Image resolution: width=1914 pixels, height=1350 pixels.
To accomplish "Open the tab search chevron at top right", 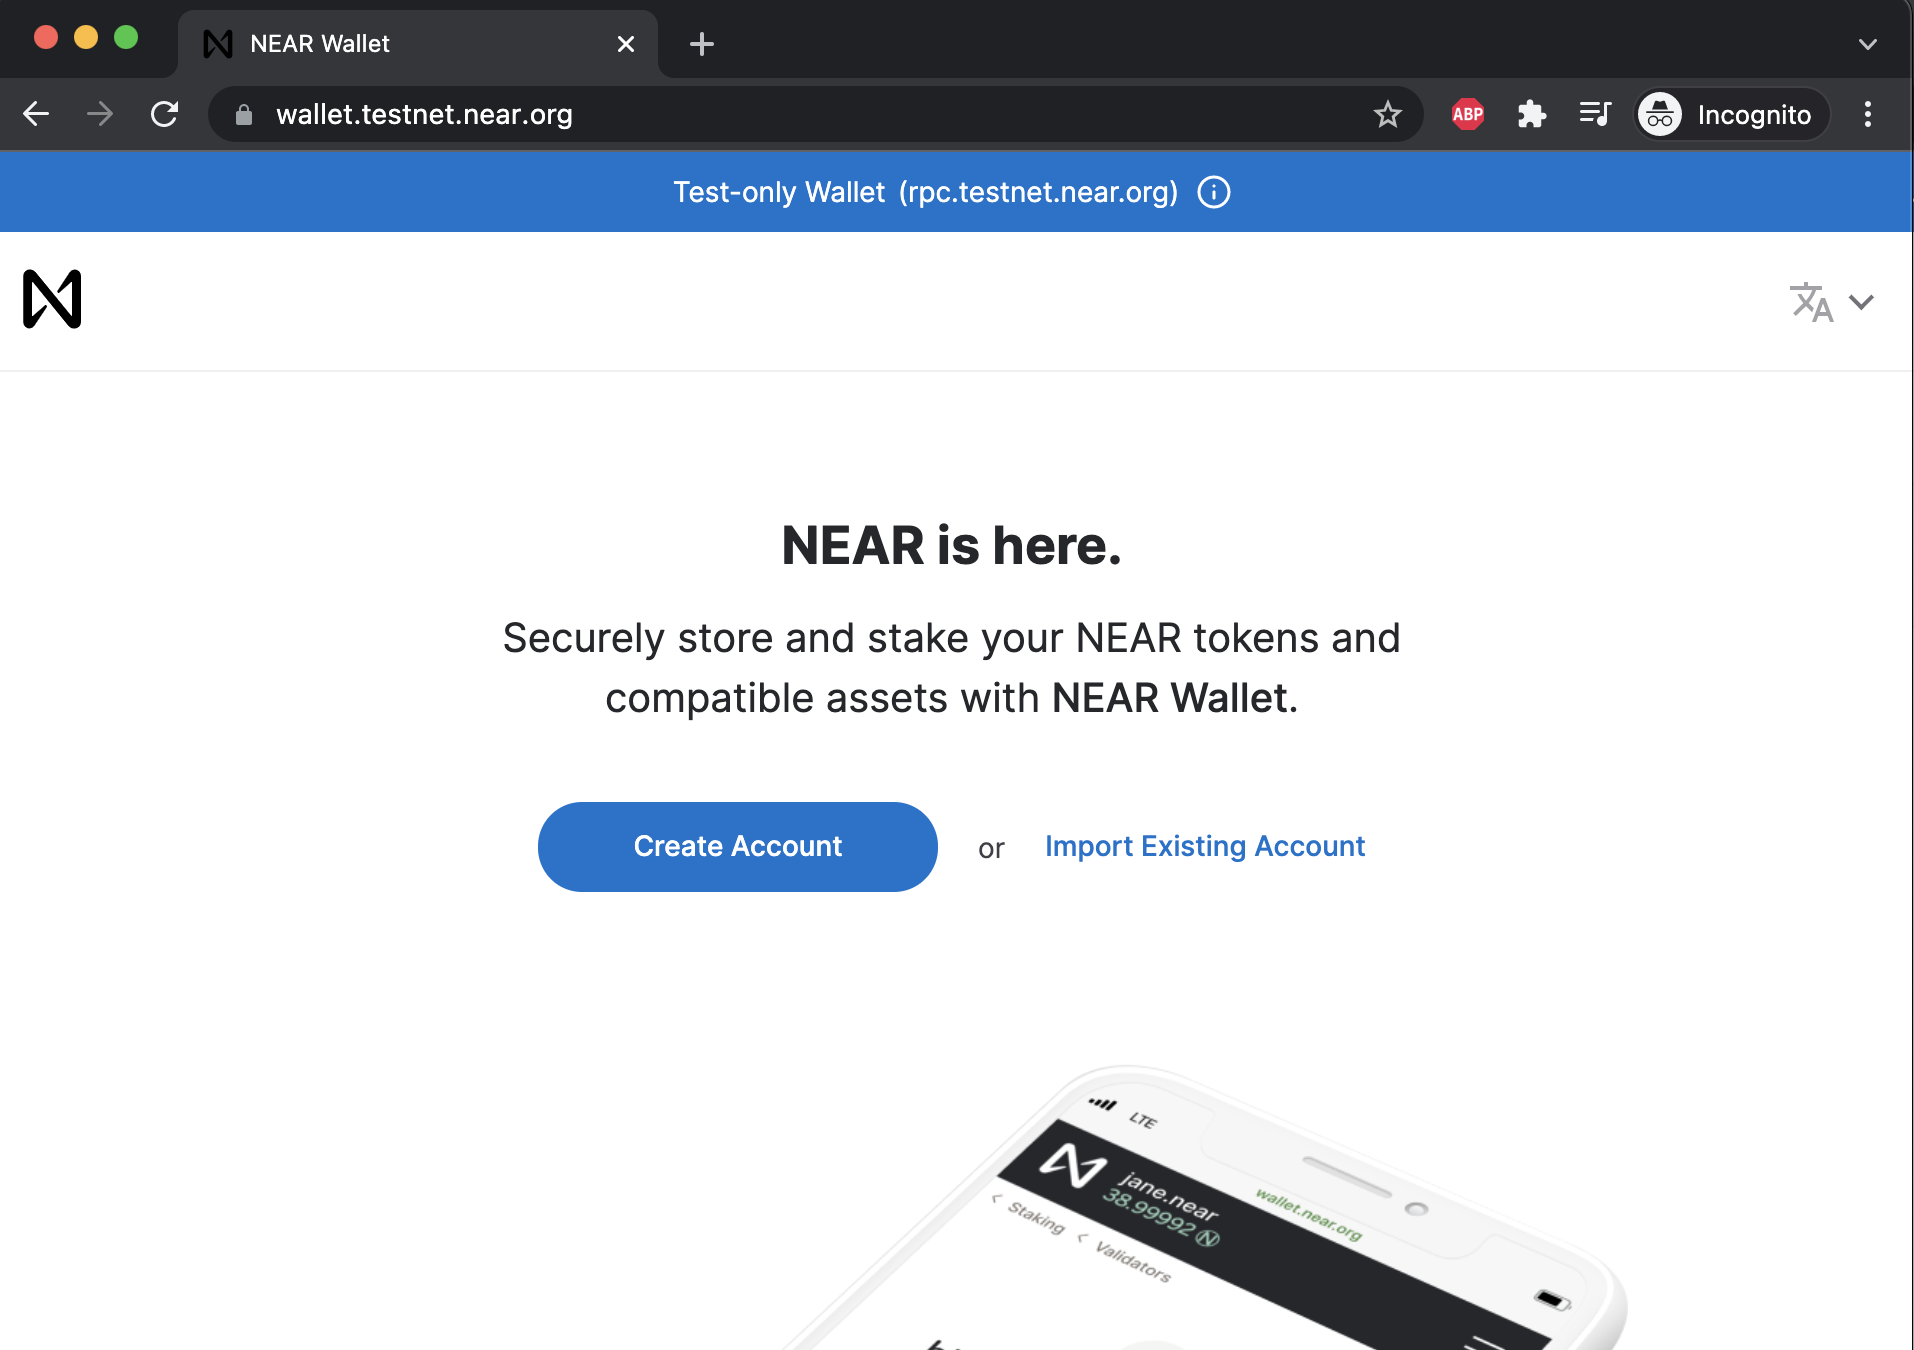I will [1866, 42].
